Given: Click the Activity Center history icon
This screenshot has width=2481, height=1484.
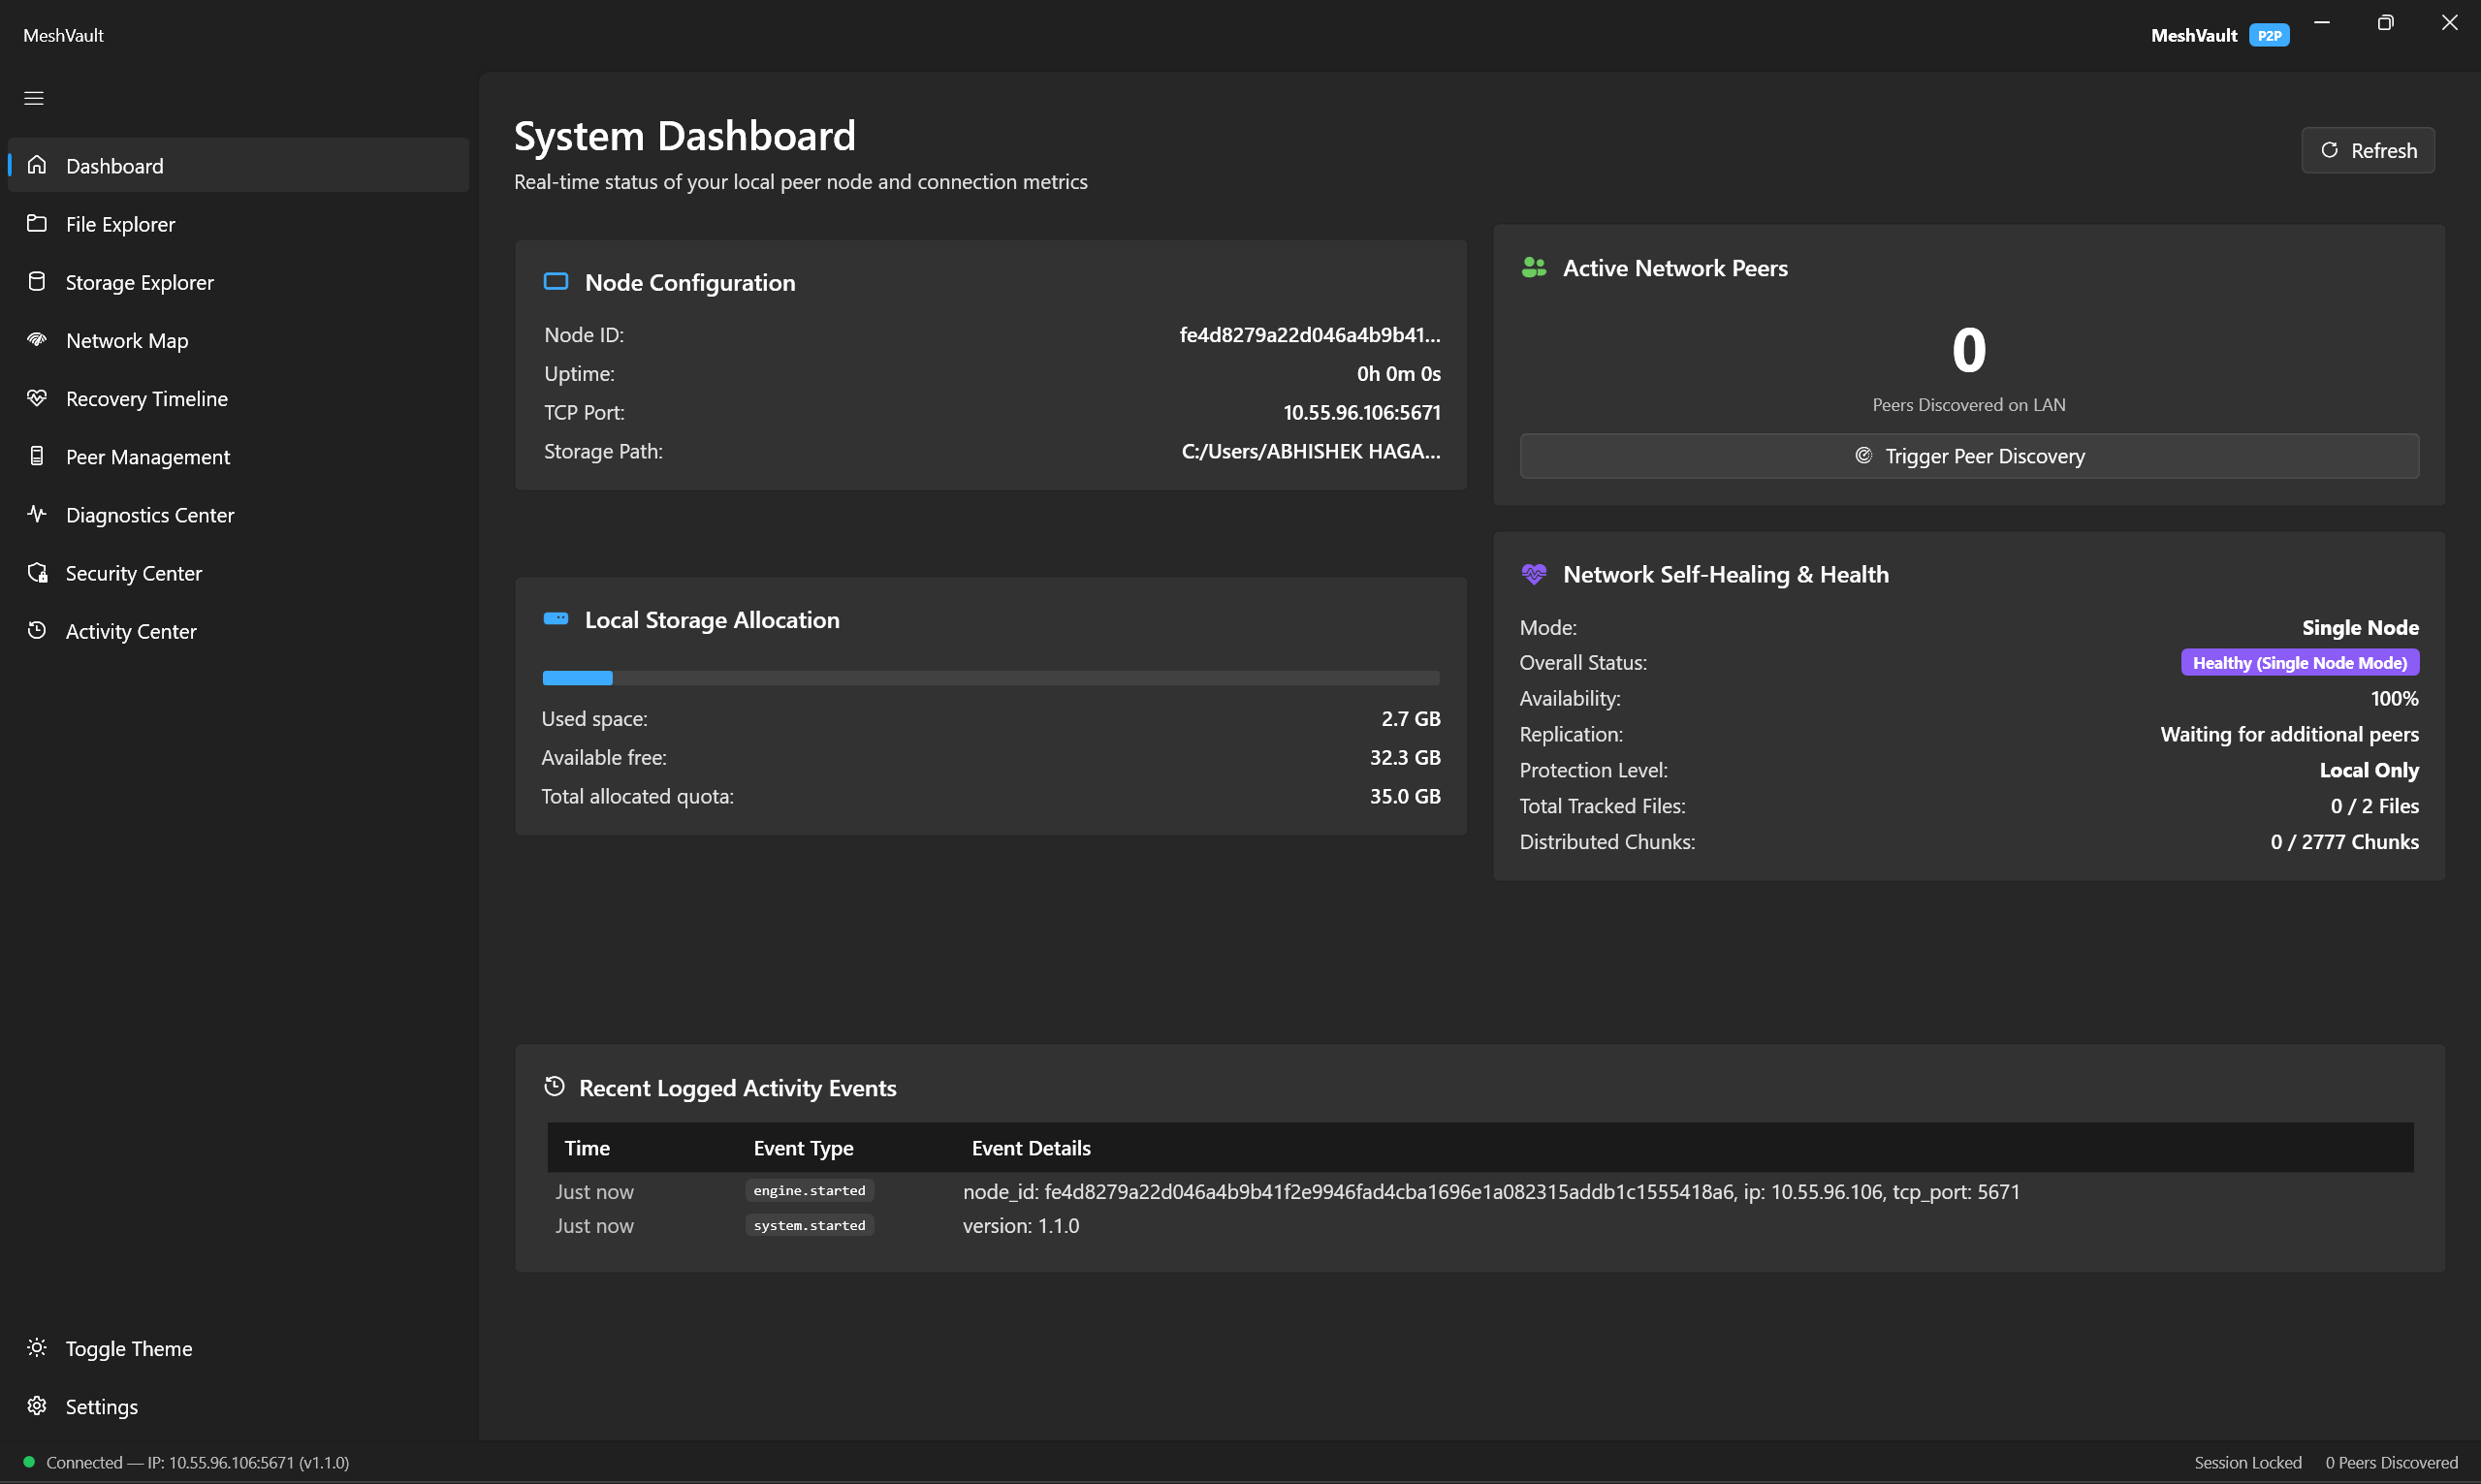Looking at the screenshot, I should 37,630.
